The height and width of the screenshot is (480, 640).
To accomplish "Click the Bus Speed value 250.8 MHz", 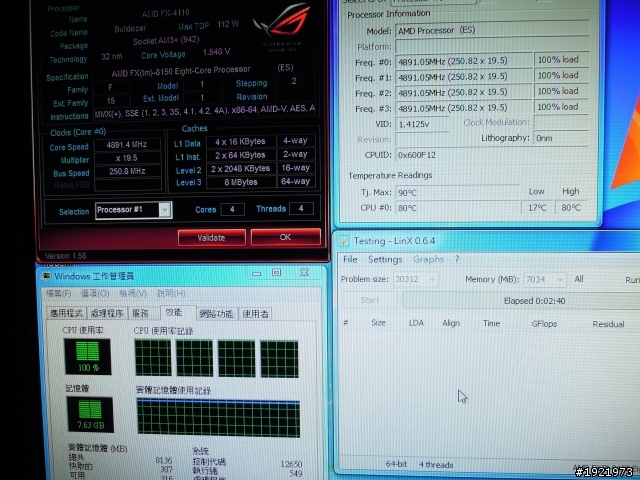I will click(x=127, y=171).
